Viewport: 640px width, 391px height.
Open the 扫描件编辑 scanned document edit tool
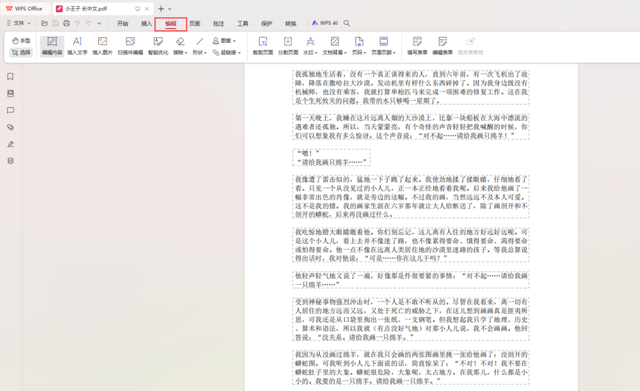(x=130, y=46)
